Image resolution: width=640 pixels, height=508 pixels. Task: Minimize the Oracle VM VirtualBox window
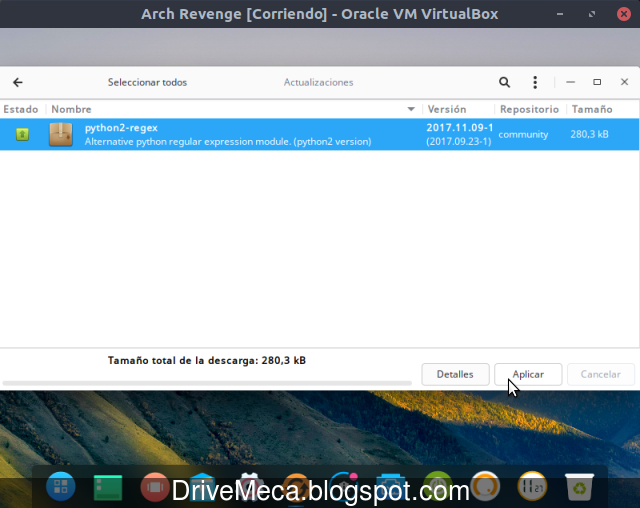click(x=560, y=14)
